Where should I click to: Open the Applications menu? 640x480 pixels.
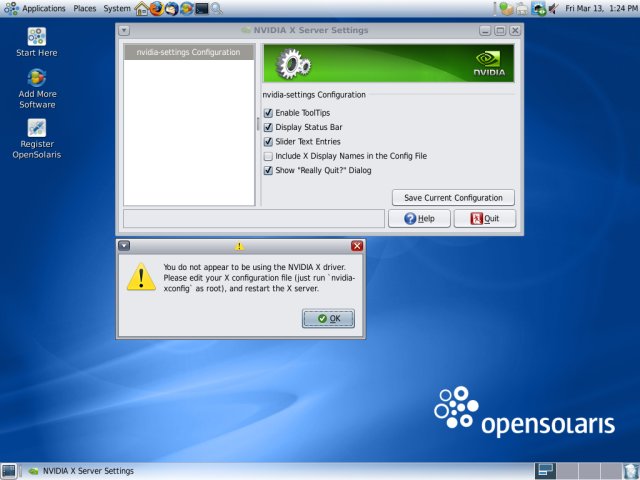tap(43, 8)
